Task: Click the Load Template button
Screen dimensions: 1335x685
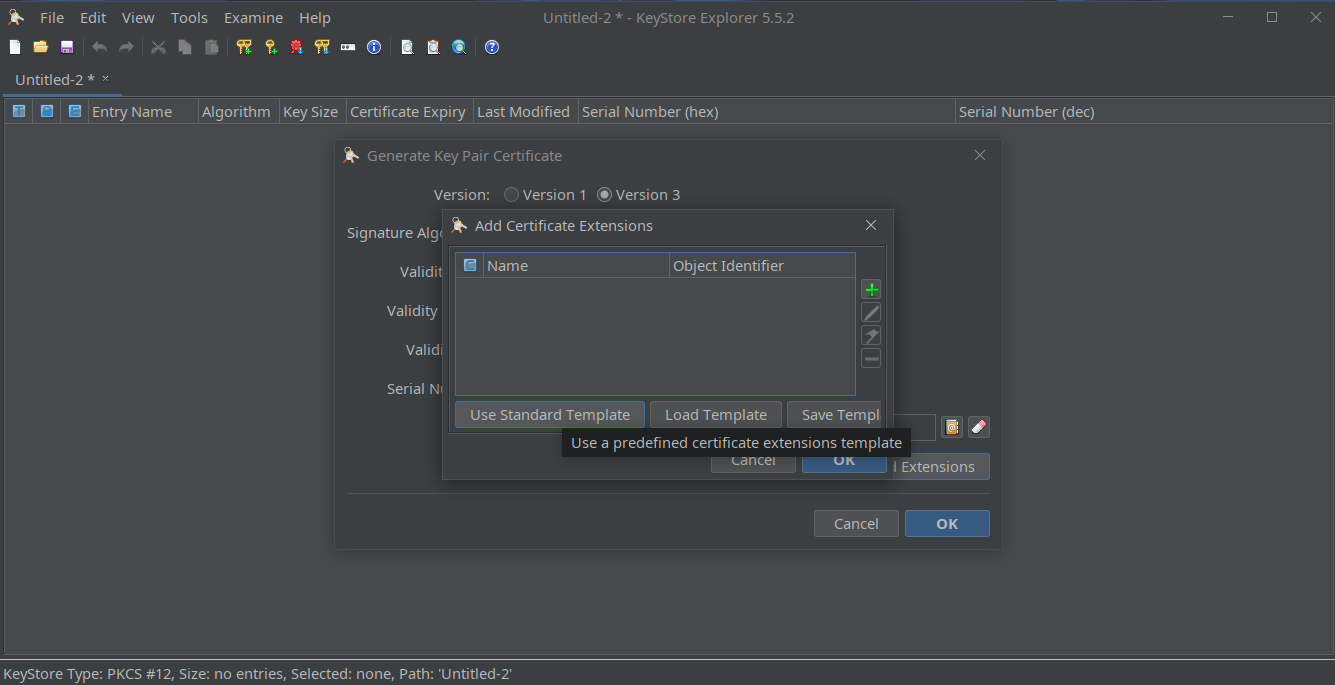Action: pos(715,415)
